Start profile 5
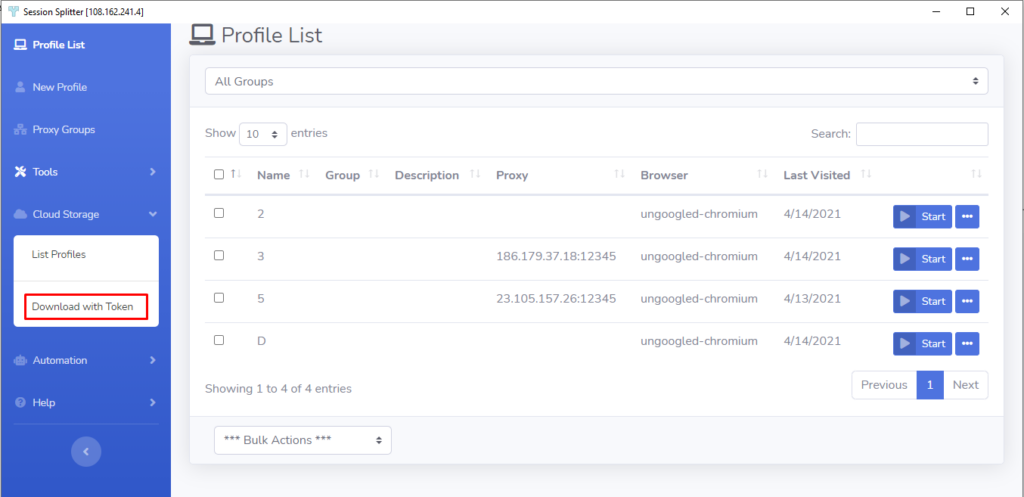This screenshot has width=1024, height=497. click(x=922, y=302)
